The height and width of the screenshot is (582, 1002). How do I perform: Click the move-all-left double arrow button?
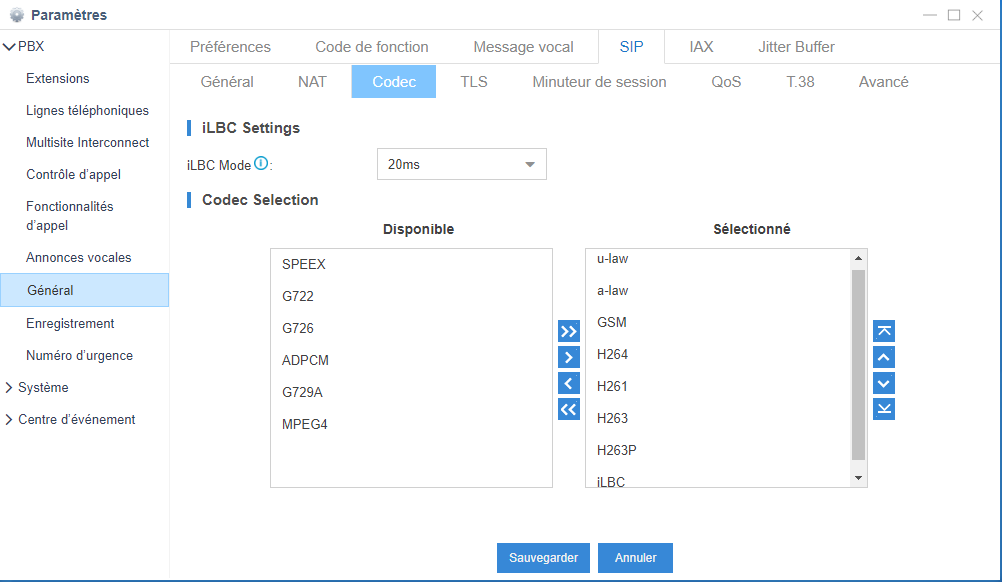tap(569, 409)
